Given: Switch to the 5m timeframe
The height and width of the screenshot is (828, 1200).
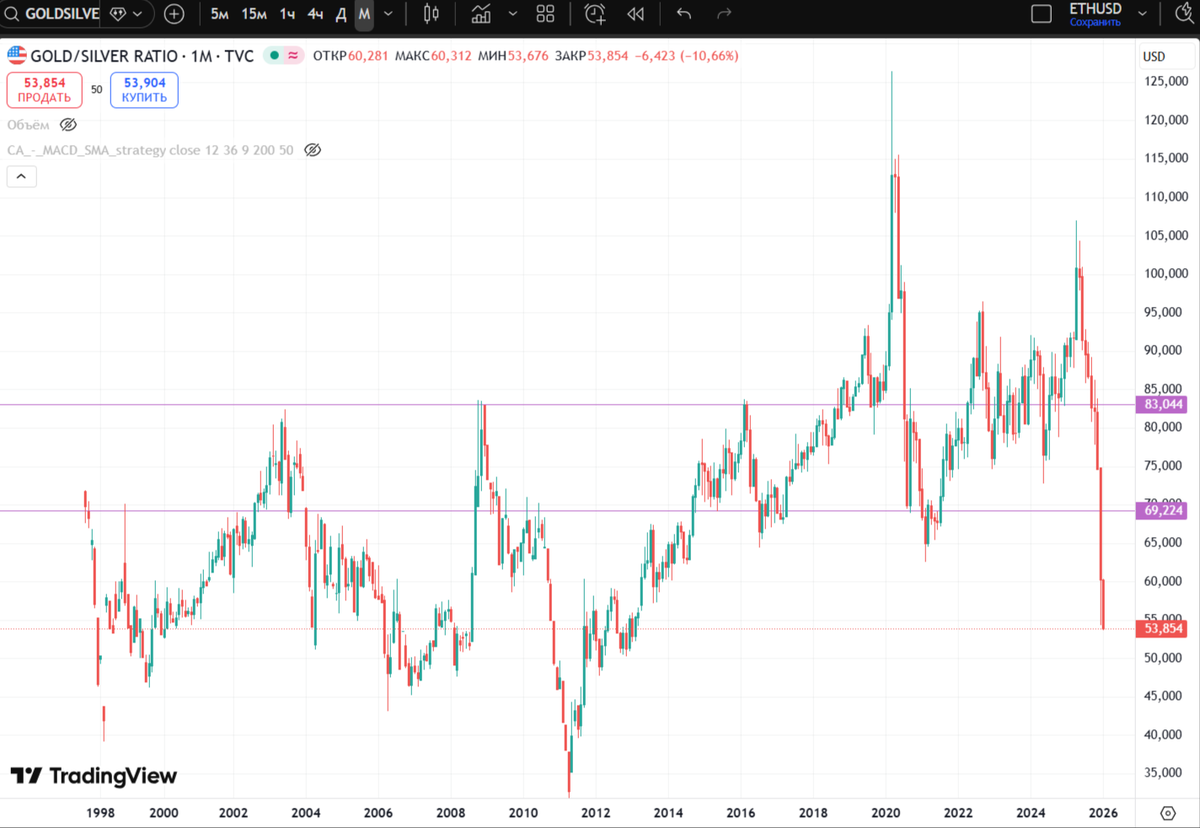Looking at the screenshot, I should coord(219,14).
